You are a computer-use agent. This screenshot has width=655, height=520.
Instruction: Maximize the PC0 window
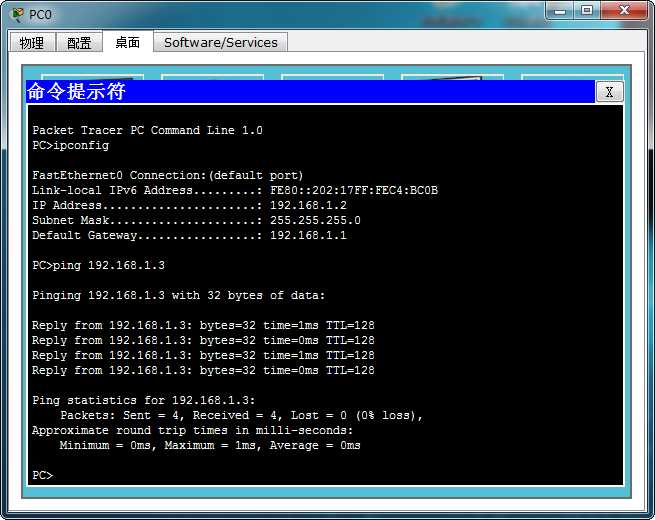587,10
